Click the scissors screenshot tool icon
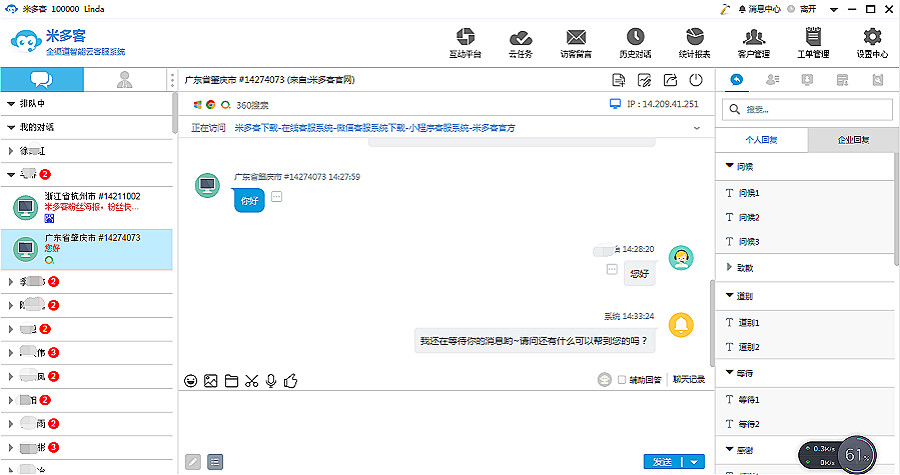The image size is (900, 475). coord(251,380)
